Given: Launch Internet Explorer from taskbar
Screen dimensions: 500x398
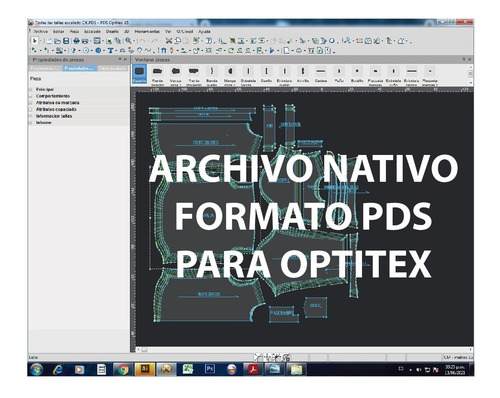Looking at the screenshot, I should (x=58, y=369).
